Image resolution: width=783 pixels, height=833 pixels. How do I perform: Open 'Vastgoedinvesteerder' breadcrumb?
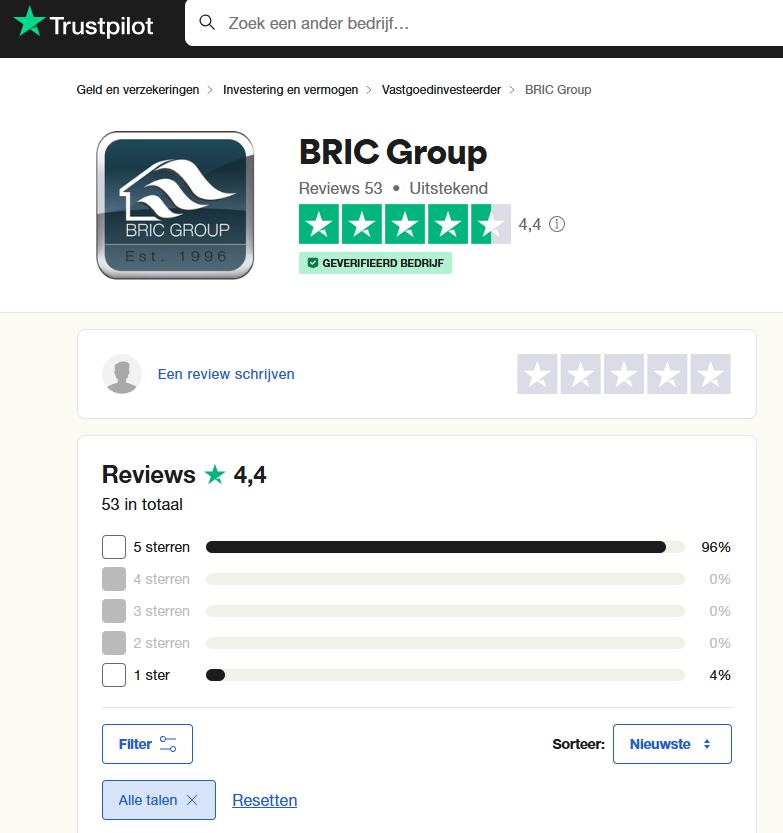[441, 90]
